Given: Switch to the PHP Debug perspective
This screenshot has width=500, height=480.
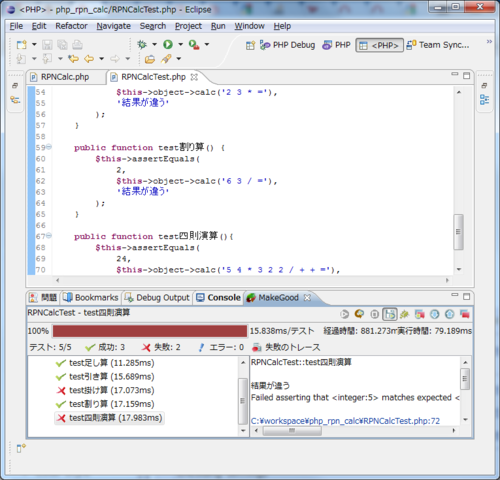Looking at the screenshot, I should (287, 45).
